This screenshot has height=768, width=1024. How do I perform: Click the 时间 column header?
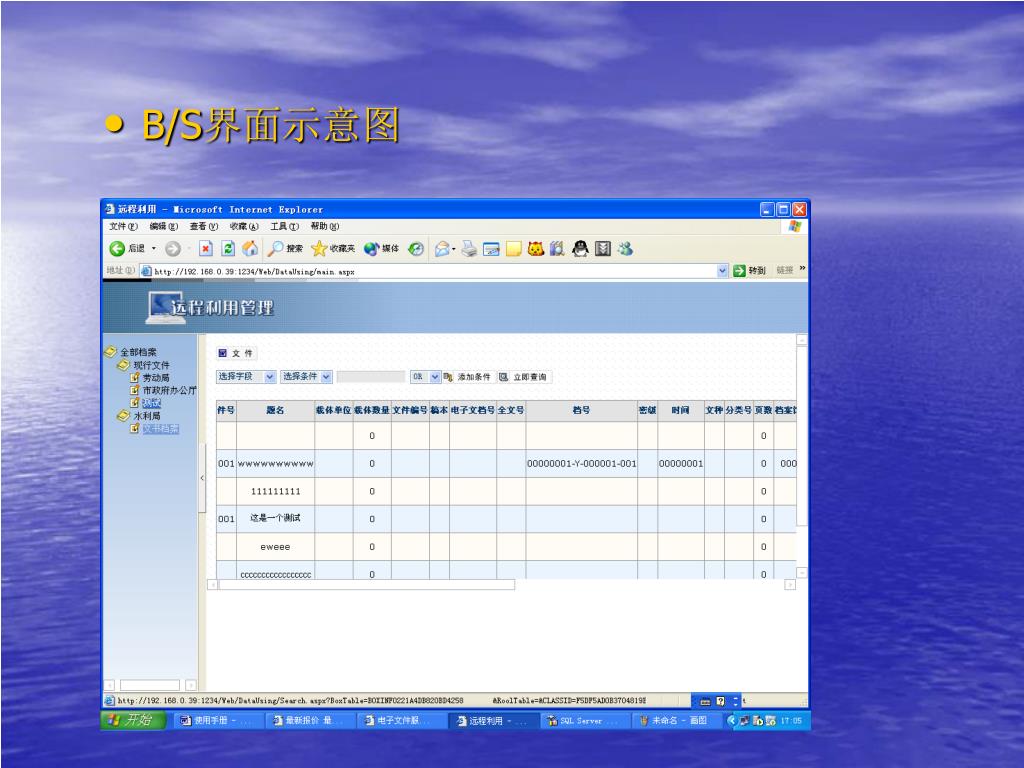point(680,410)
